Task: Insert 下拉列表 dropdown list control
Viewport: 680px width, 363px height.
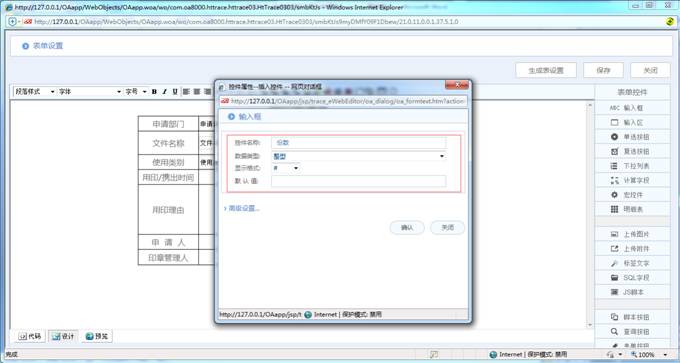Action: [x=632, y=166]
